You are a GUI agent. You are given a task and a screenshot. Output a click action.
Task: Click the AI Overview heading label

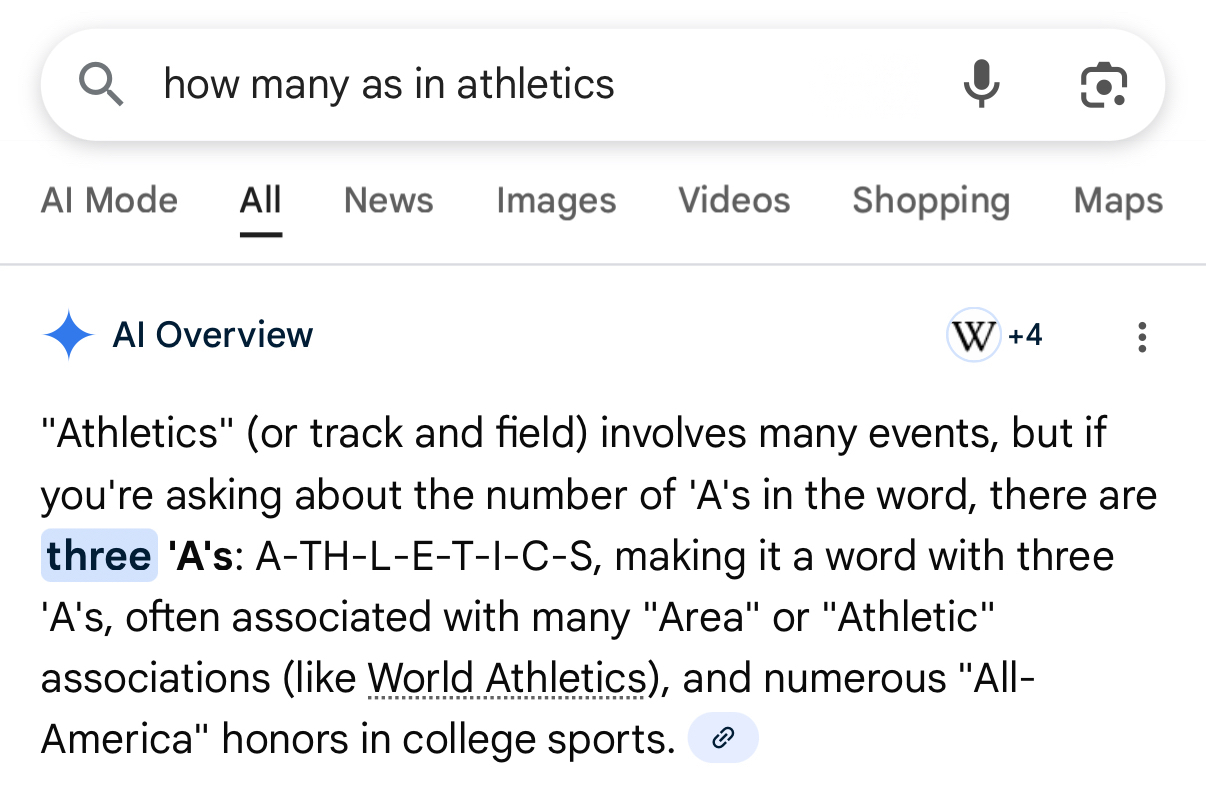click(213, 335)
